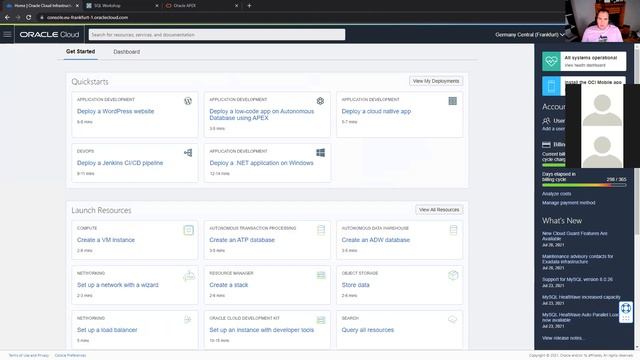Open the Store data link
640x360 pixels.
(x=356, y=285)
